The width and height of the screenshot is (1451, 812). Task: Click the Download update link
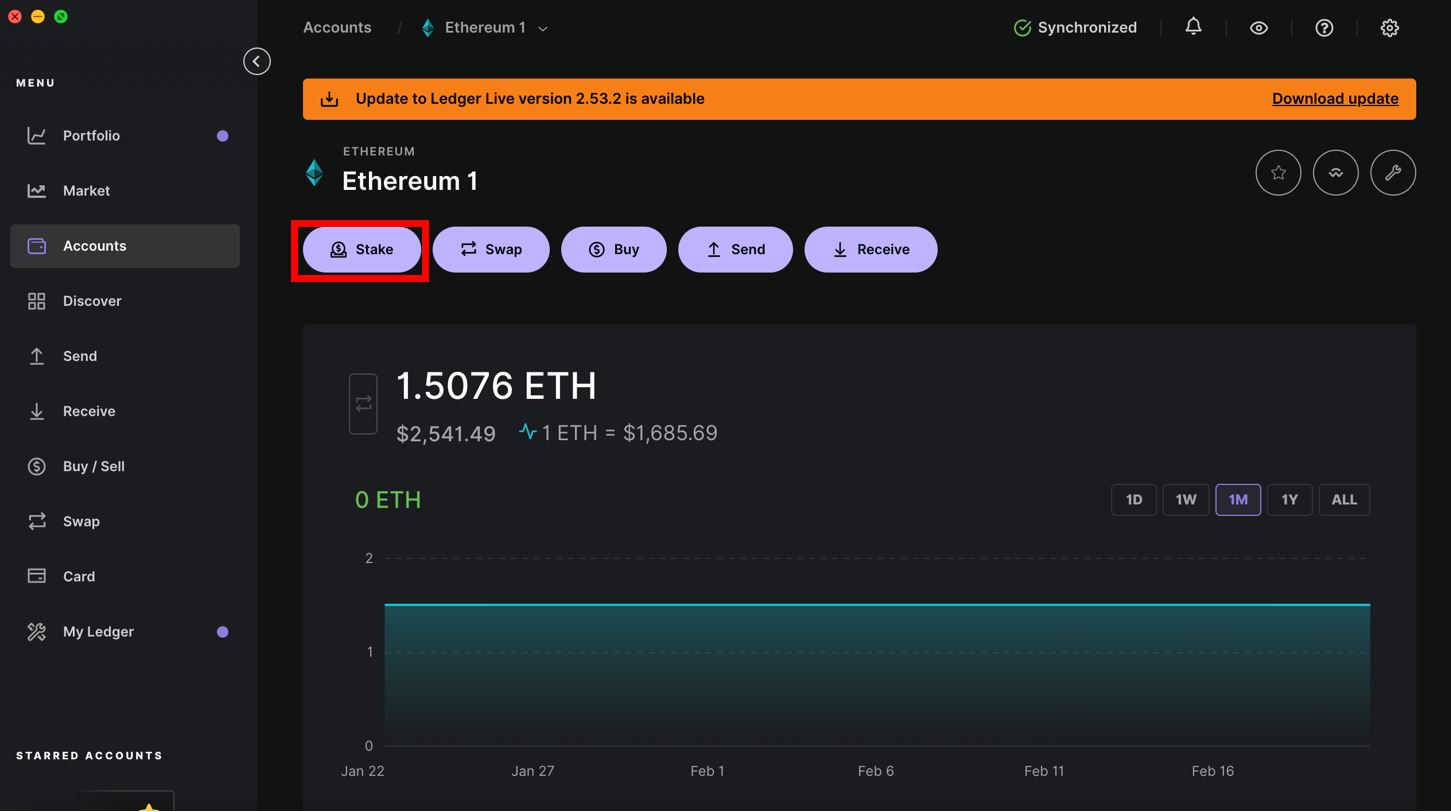point(1335,99)
